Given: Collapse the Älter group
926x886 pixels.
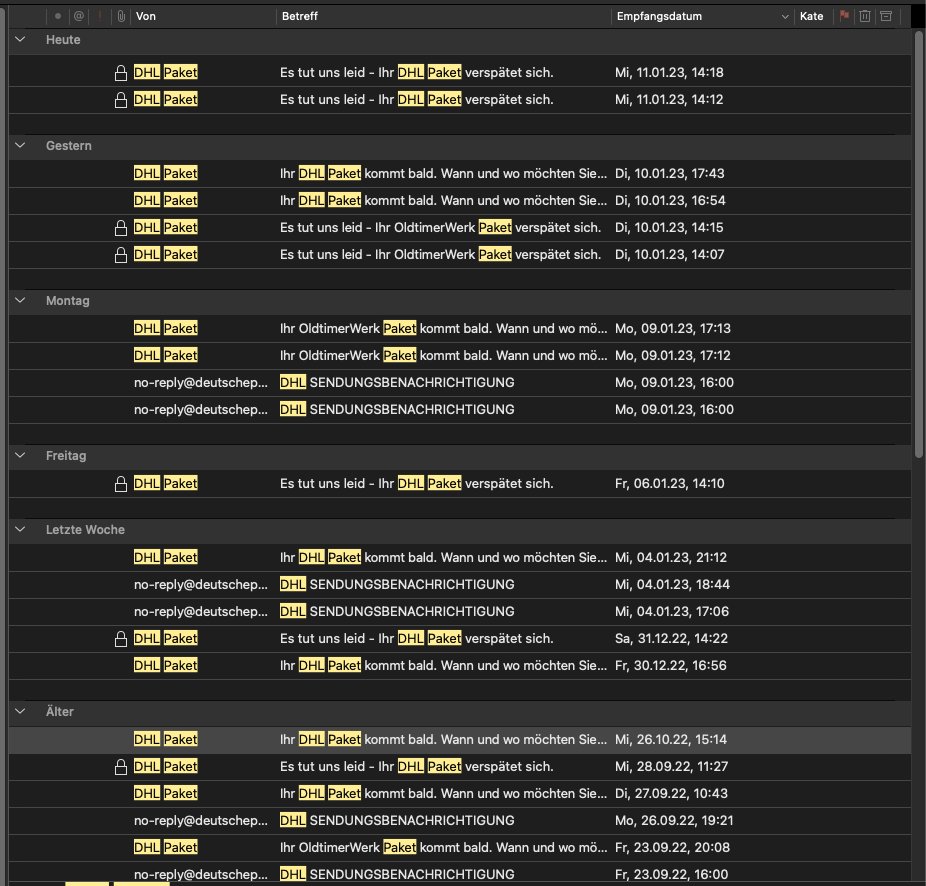Looking at the screenshot, I should (20, 711).
